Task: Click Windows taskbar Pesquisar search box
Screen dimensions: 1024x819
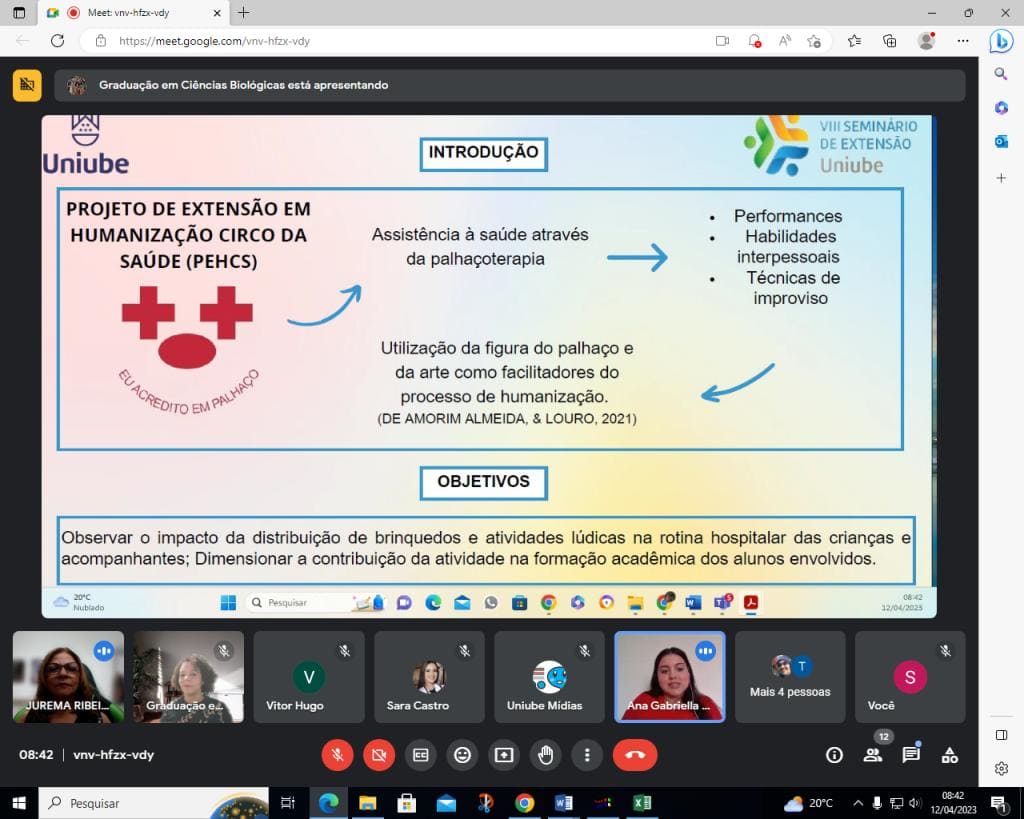Action: coord(153,803)
